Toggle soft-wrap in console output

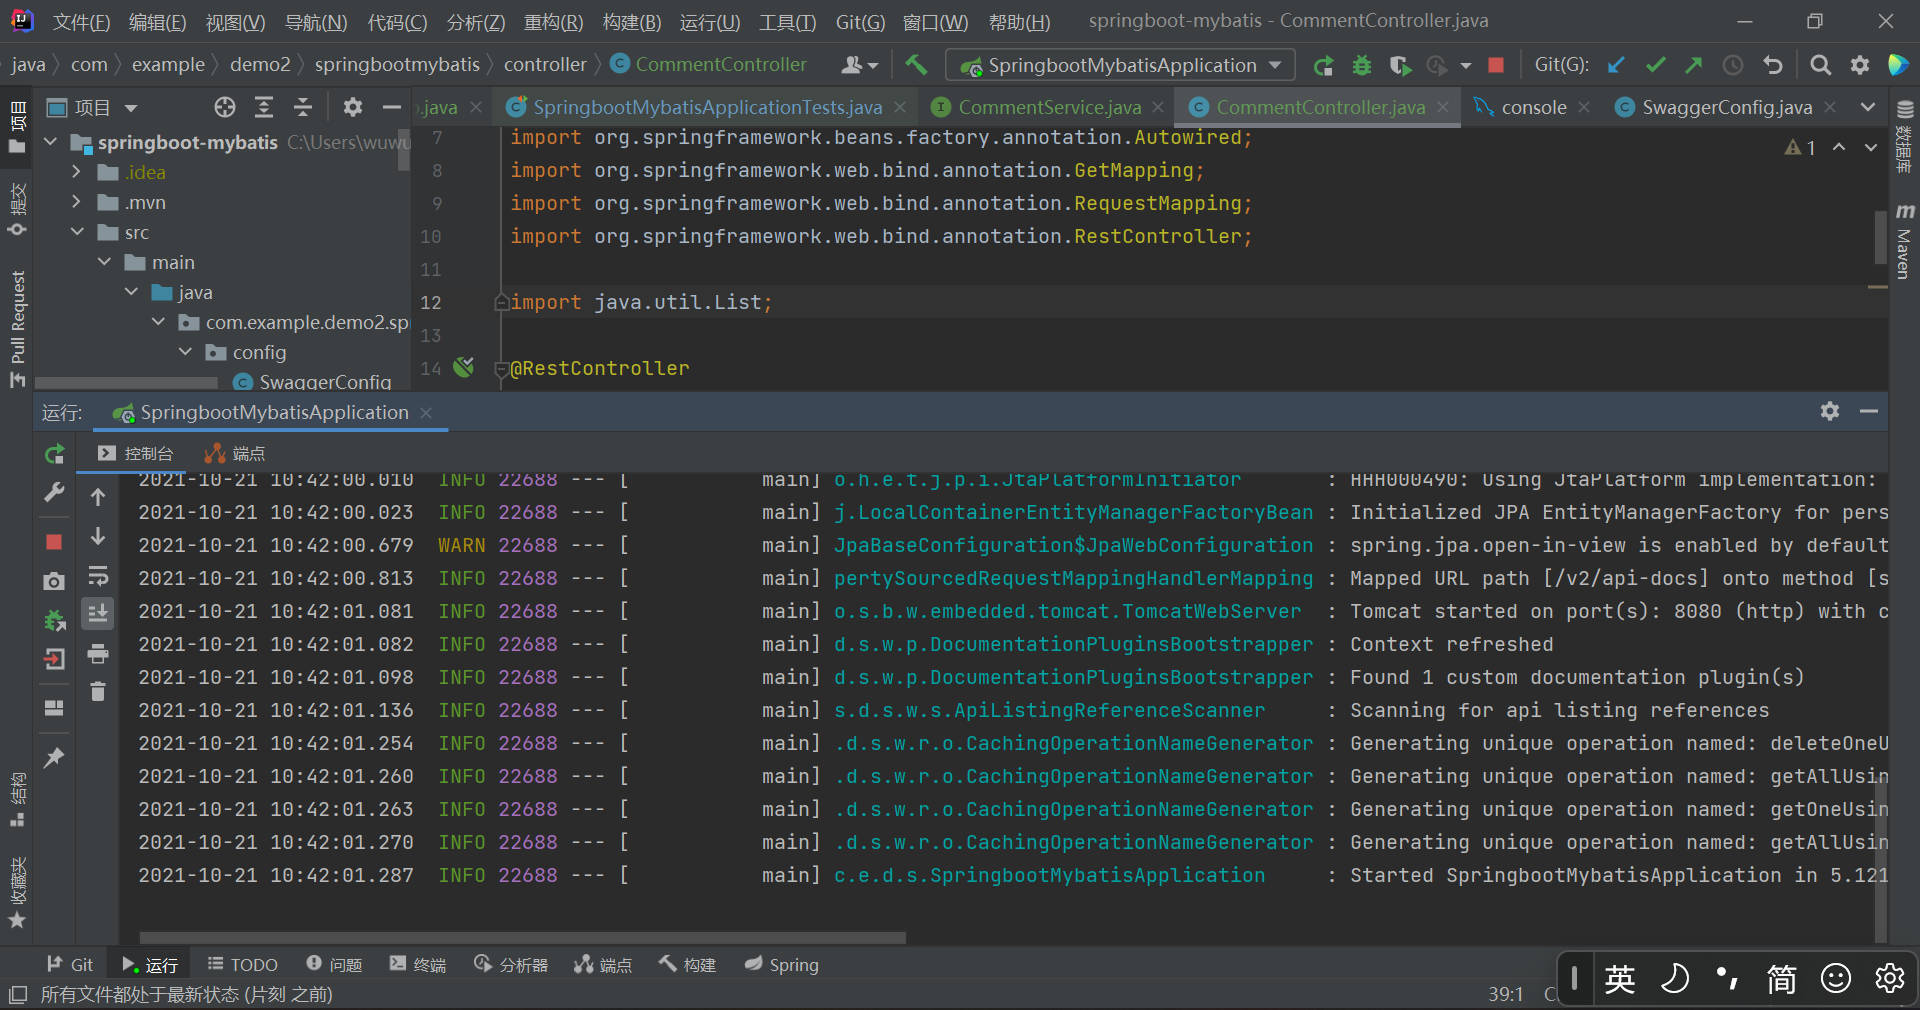98,576
